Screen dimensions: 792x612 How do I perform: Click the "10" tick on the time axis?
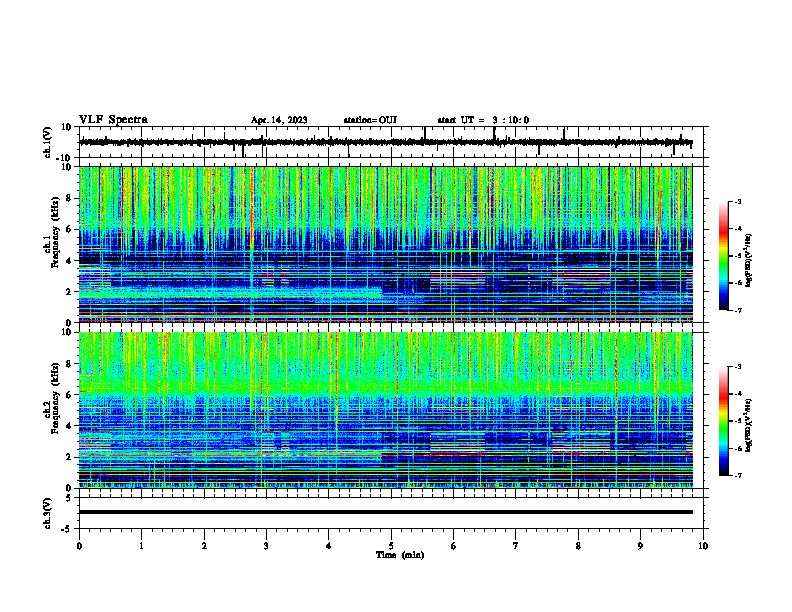pyautogui.click(x=703, y=546)
